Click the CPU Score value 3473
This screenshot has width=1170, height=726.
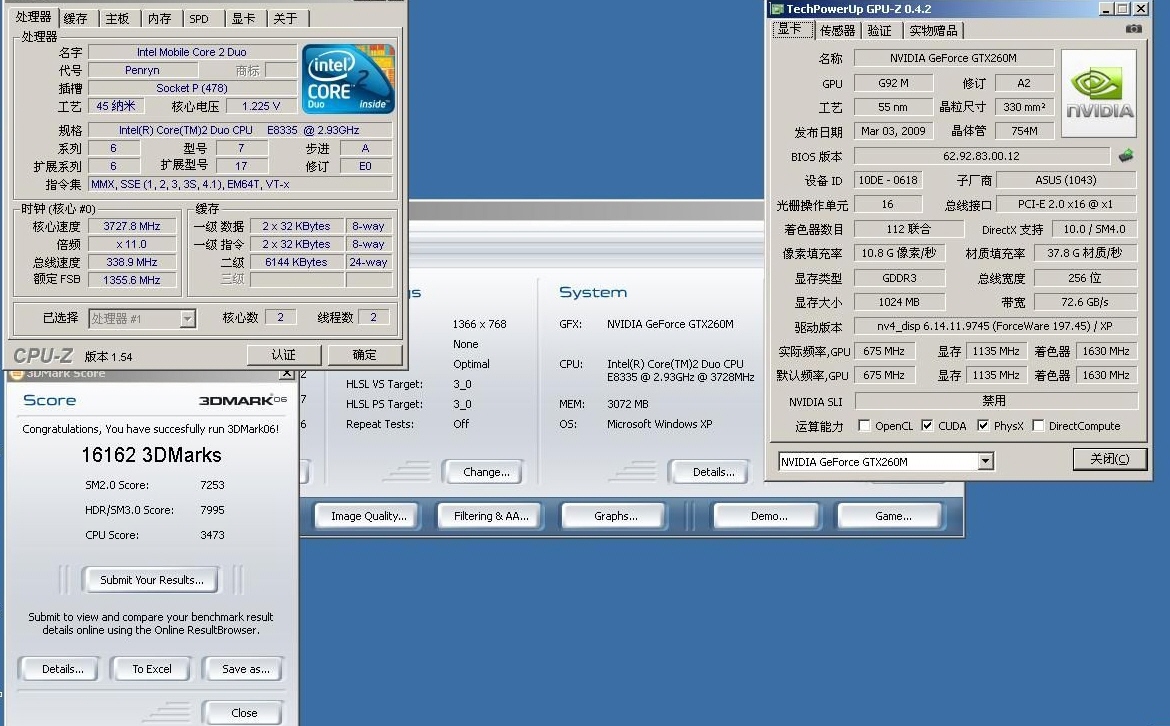click(x=212, y=535)
